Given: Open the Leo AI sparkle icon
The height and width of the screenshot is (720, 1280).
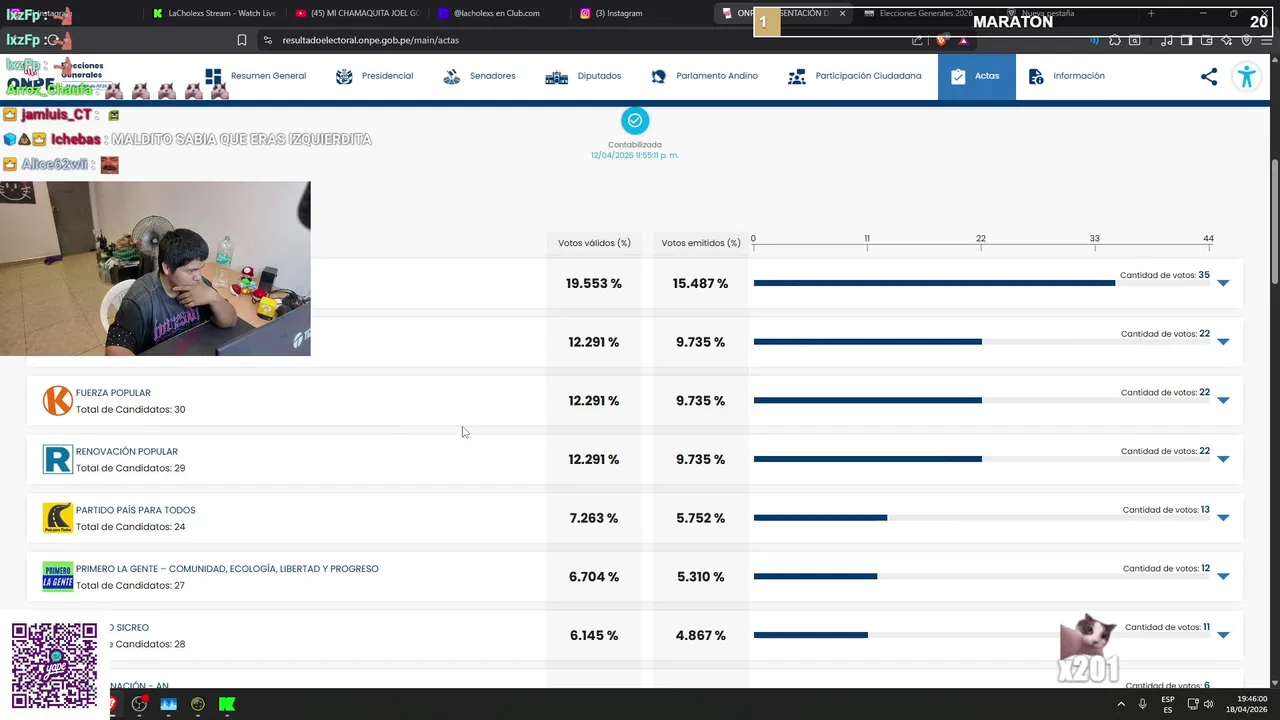Looking at the screenshot, I should click(1227, 40).
